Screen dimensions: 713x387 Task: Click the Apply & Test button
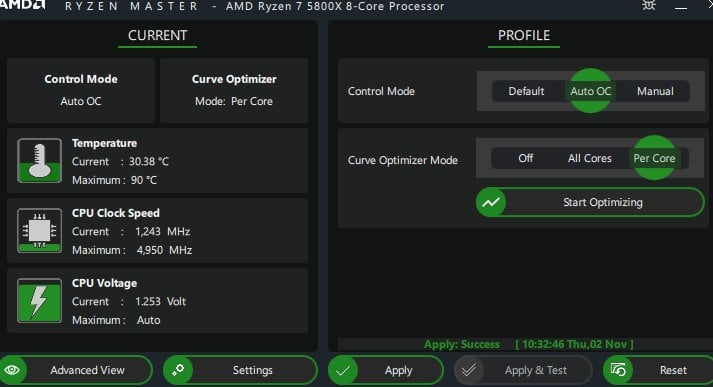(x=523, y=370)
